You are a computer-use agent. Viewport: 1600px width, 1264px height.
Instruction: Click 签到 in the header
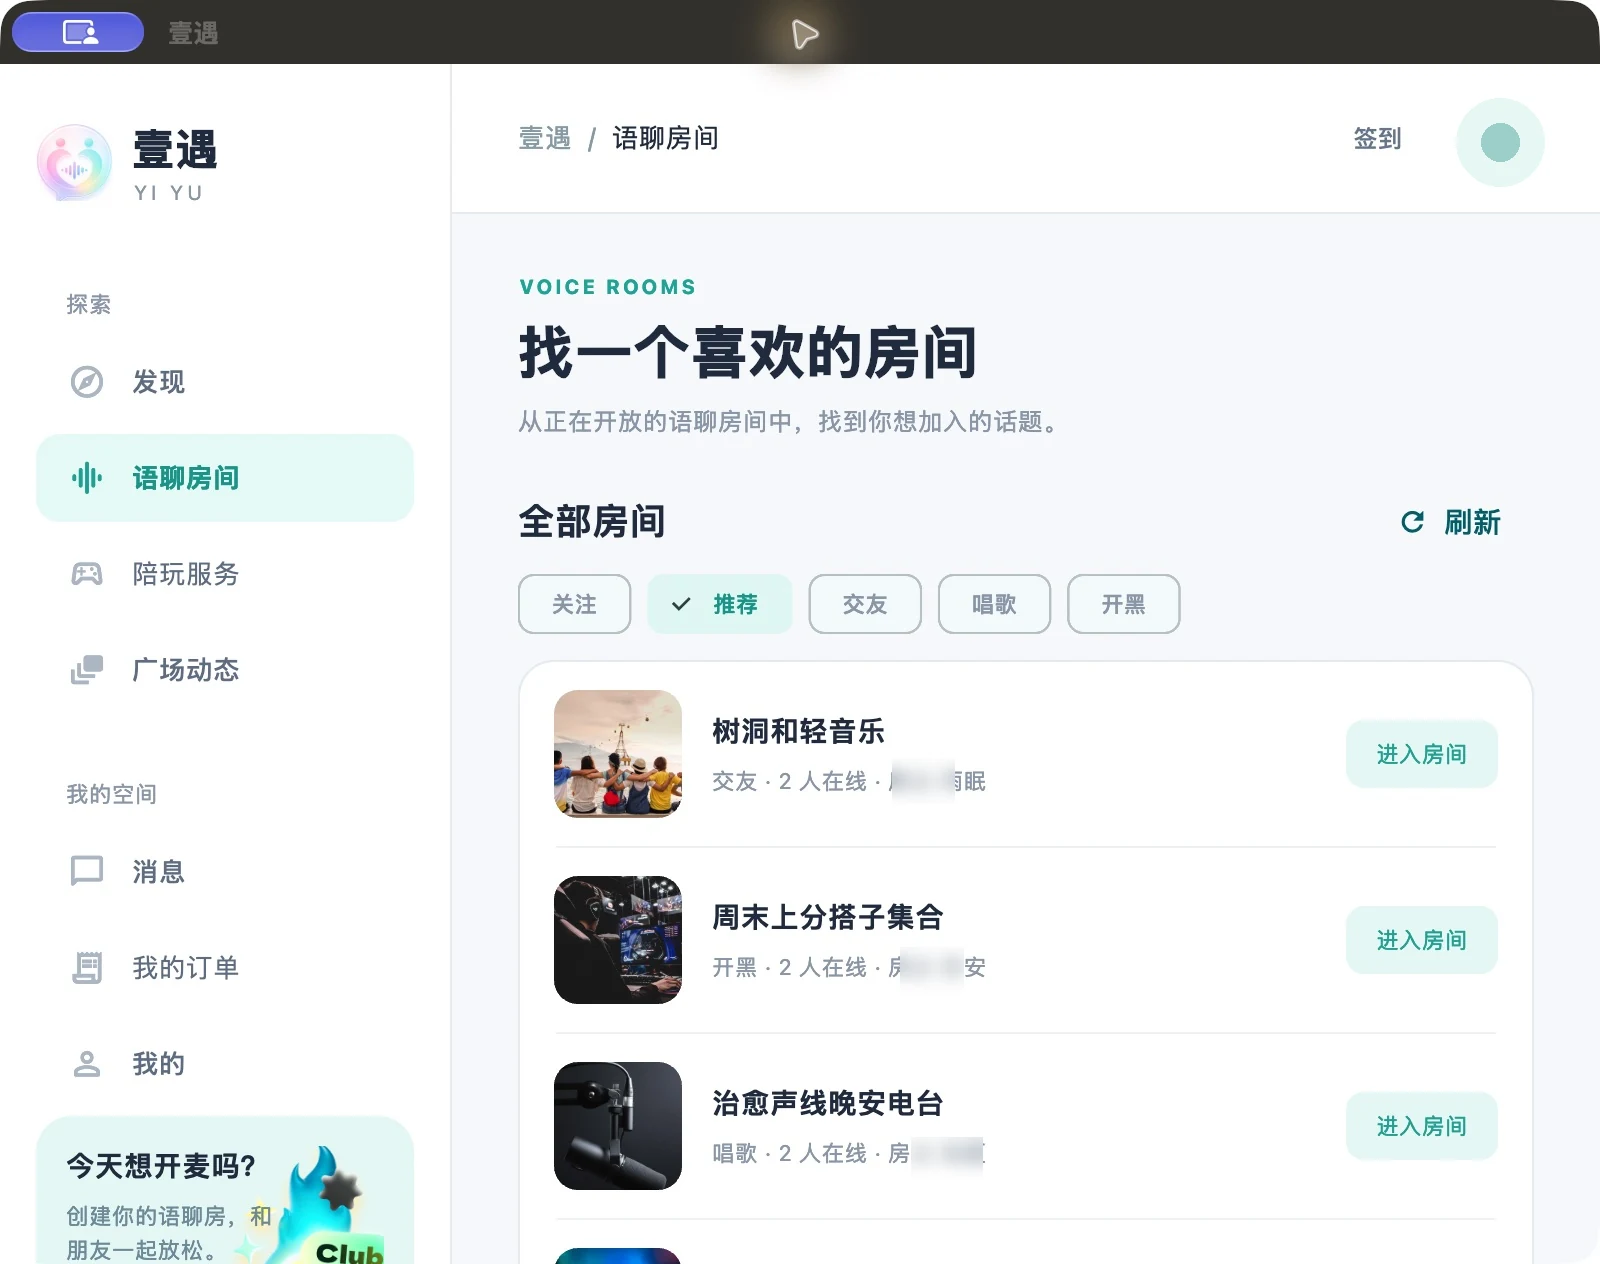tap(1377, 139)
